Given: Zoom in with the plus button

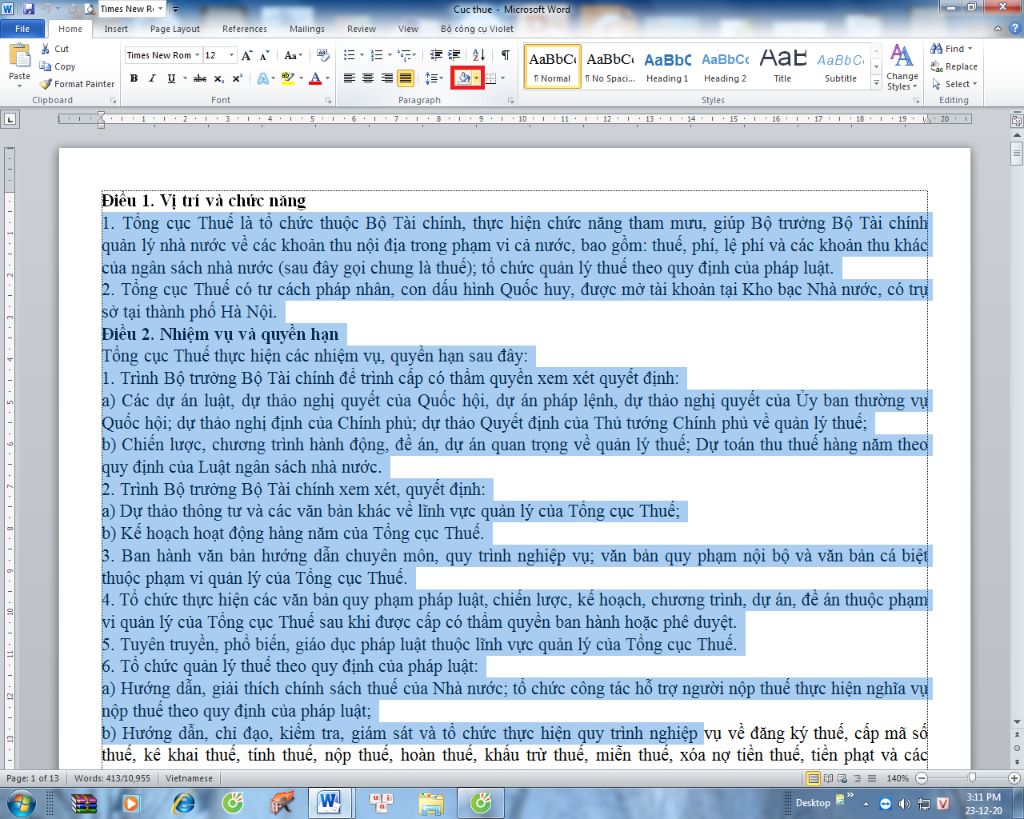Looking at the screenshot, I should 1014,778.
